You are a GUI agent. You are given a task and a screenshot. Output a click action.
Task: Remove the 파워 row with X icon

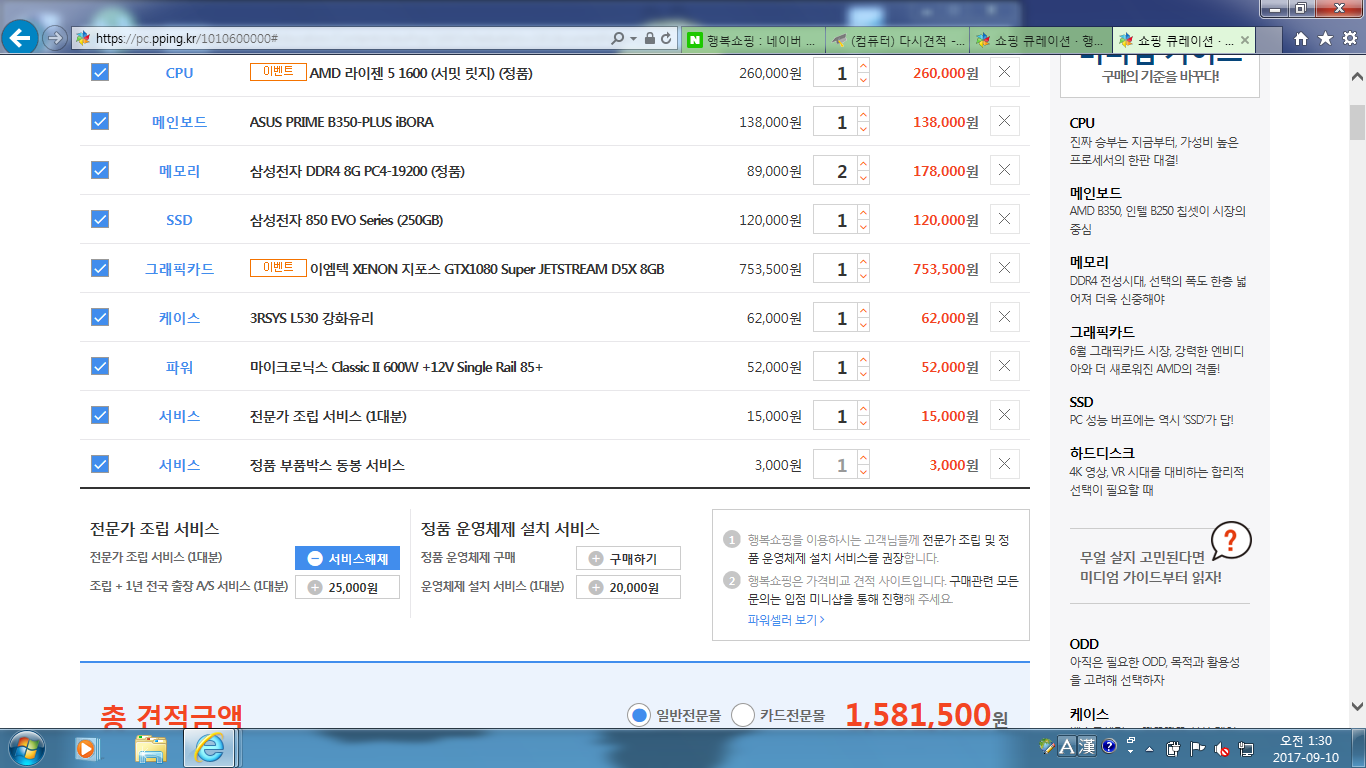point(1005,366)
